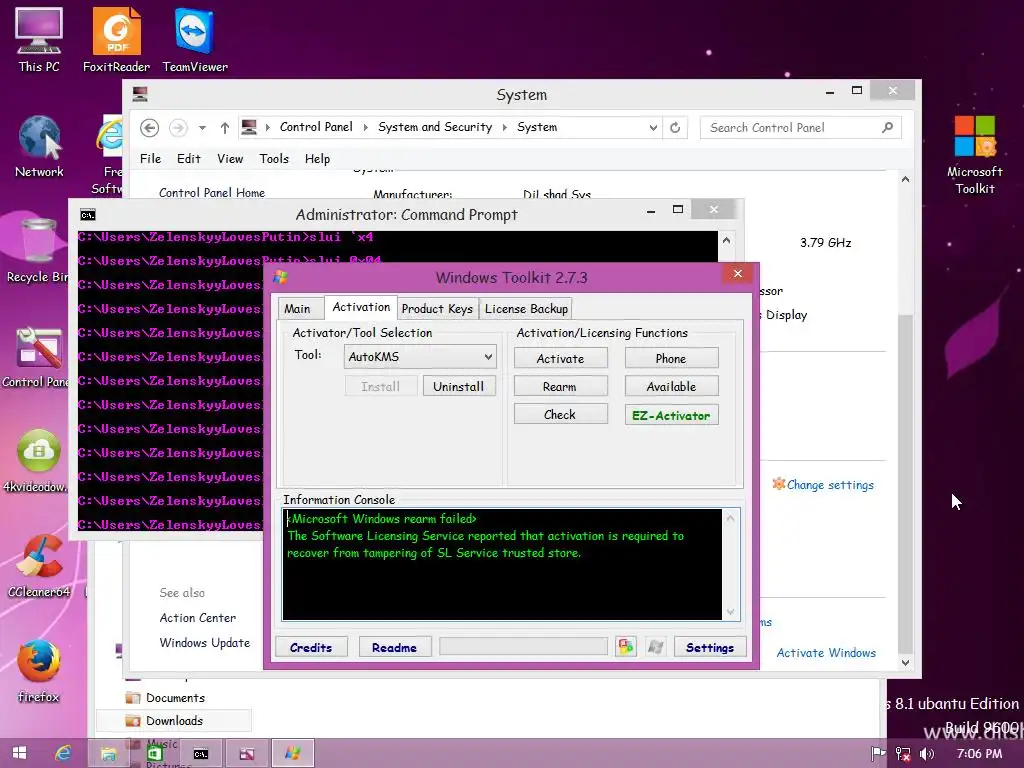Run the EZ-Activator button

pos(671,415)
